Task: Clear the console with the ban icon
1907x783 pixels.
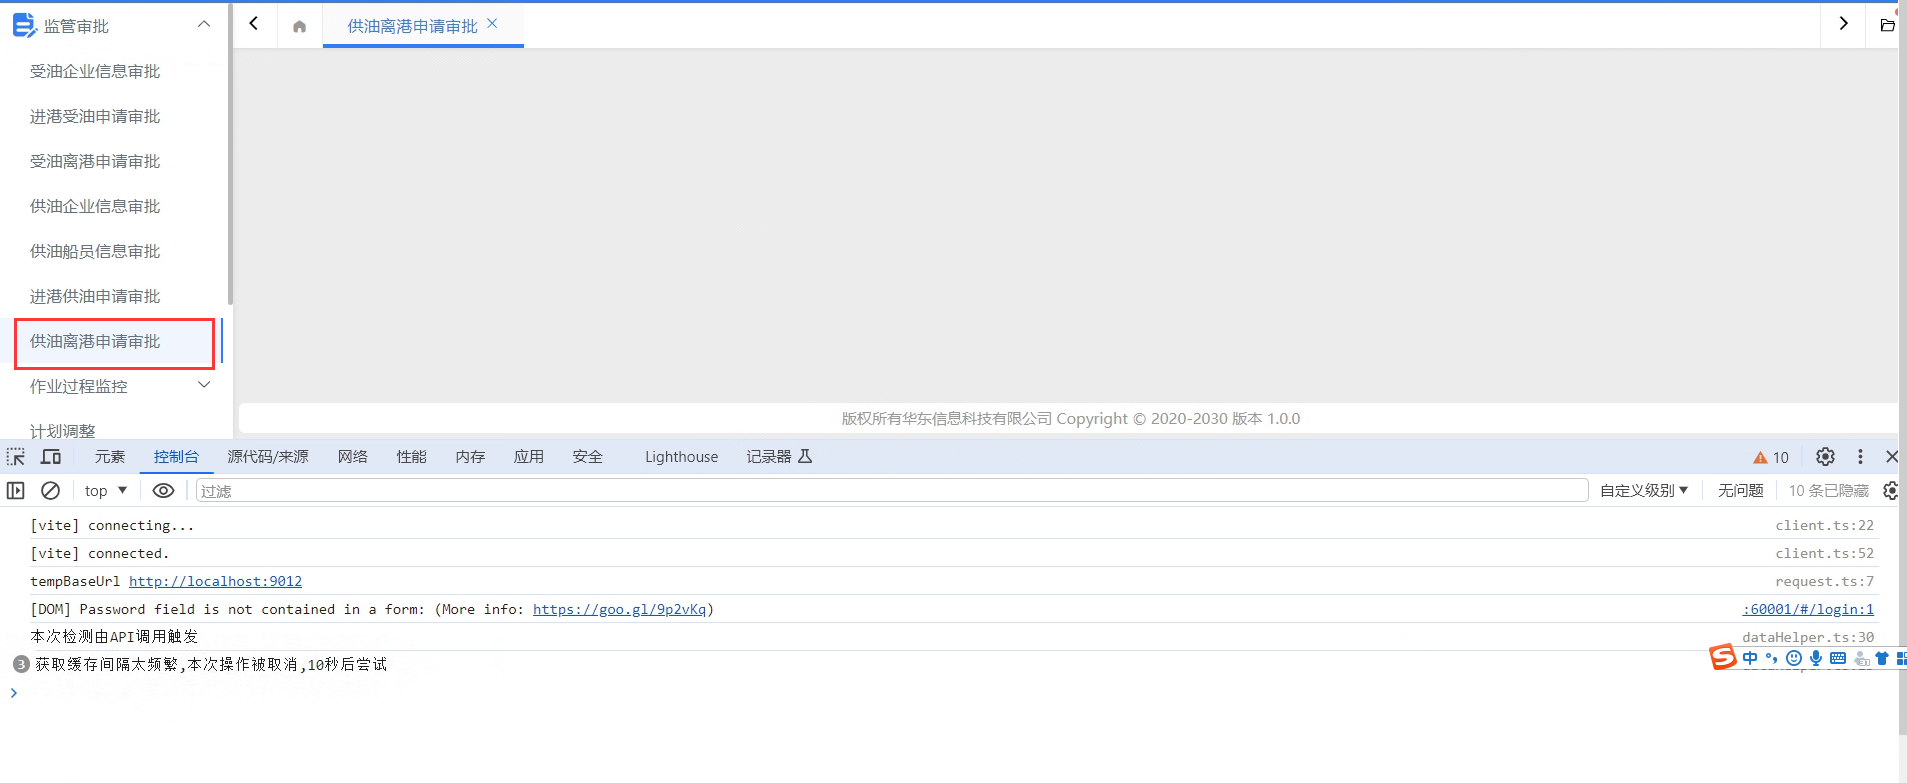Action: [50, 491]
